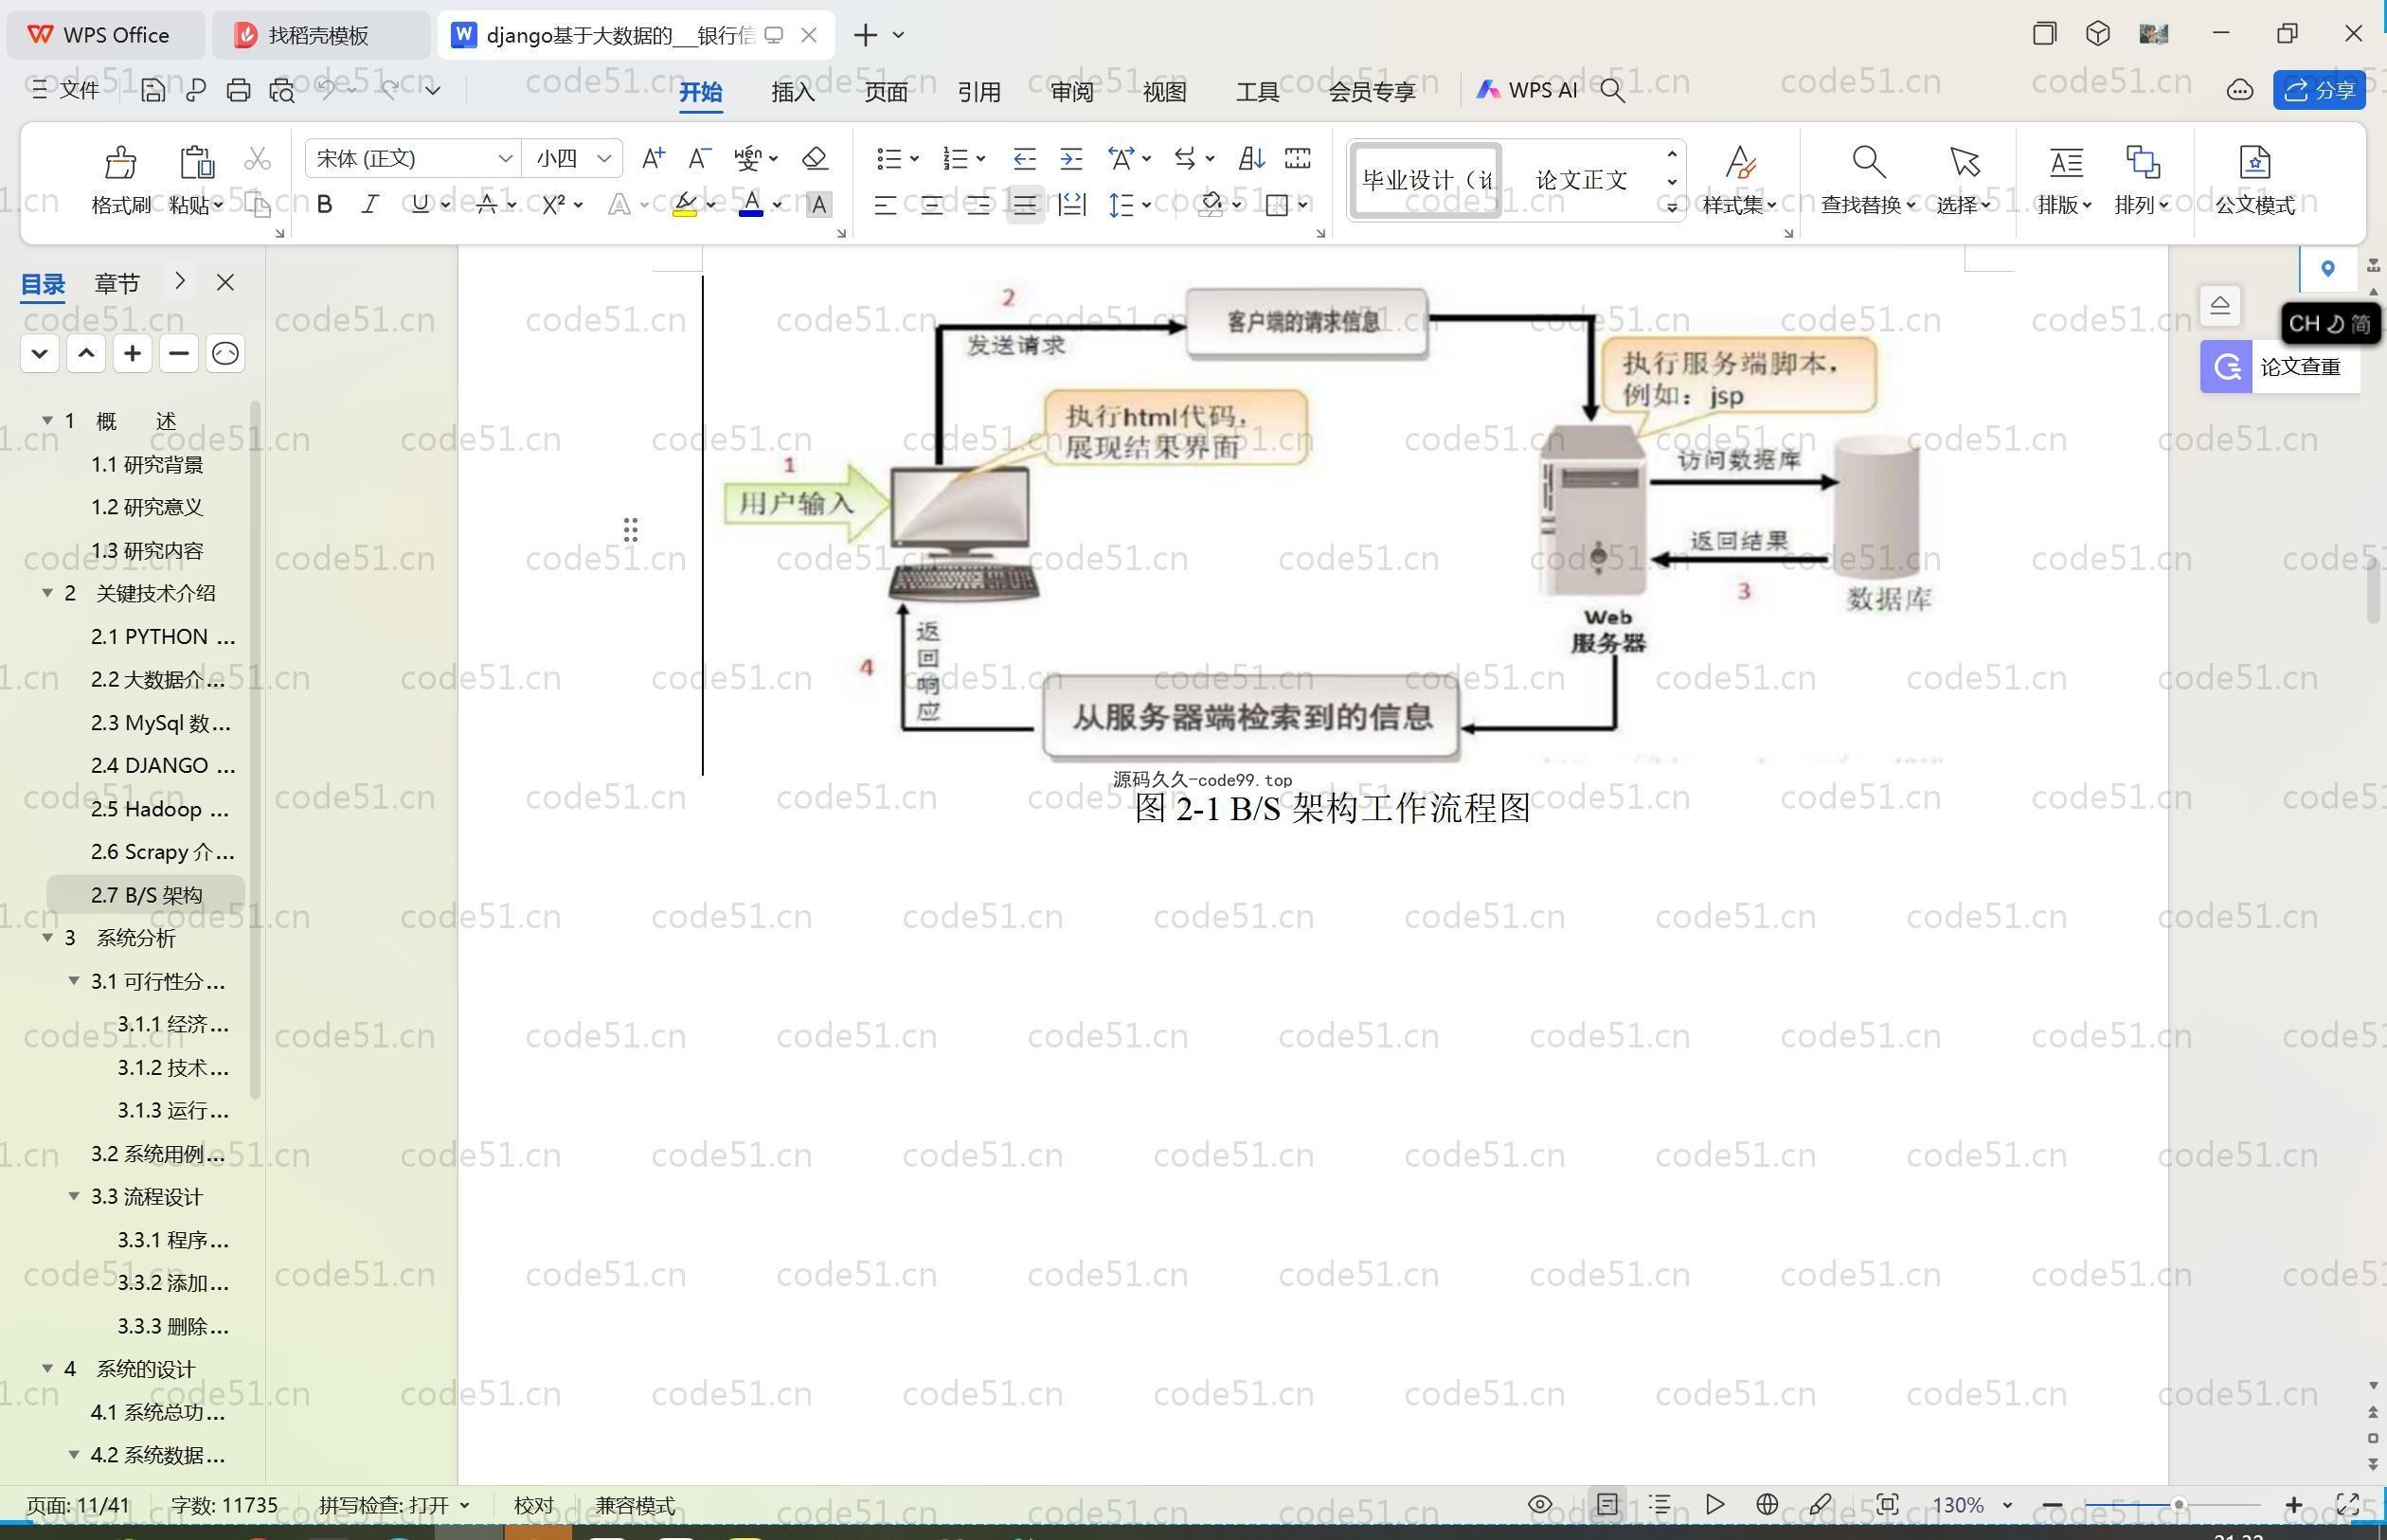Click the Print Preview icon
This screenshot has width=2387, height=1540.
[x=282, y=90]
